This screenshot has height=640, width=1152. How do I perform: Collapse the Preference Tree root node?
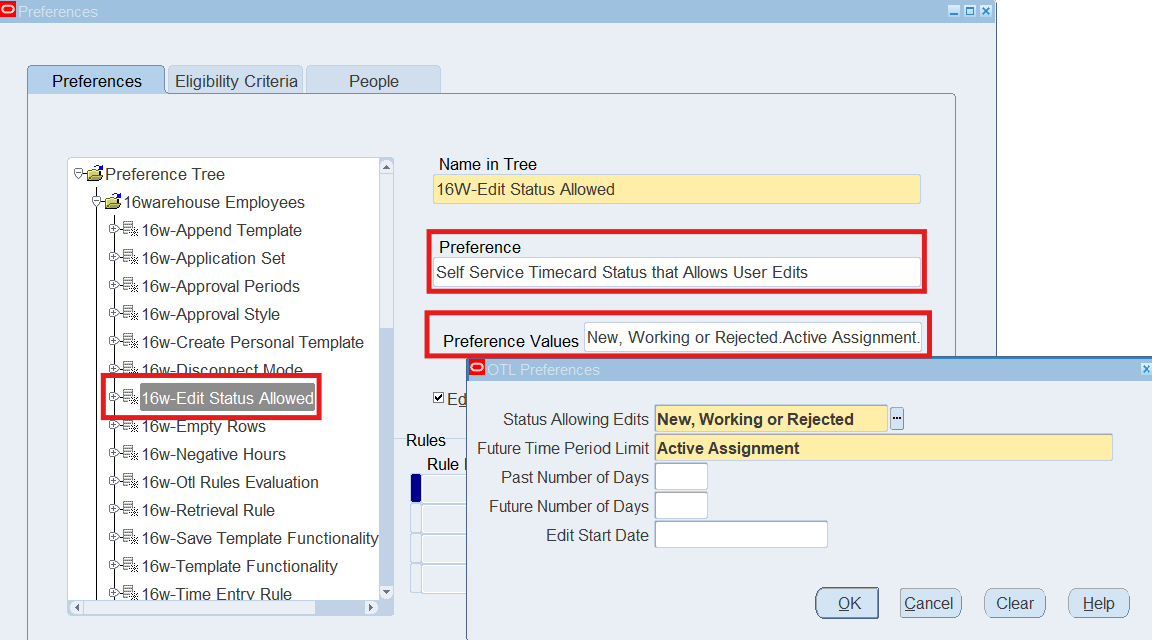78,174
